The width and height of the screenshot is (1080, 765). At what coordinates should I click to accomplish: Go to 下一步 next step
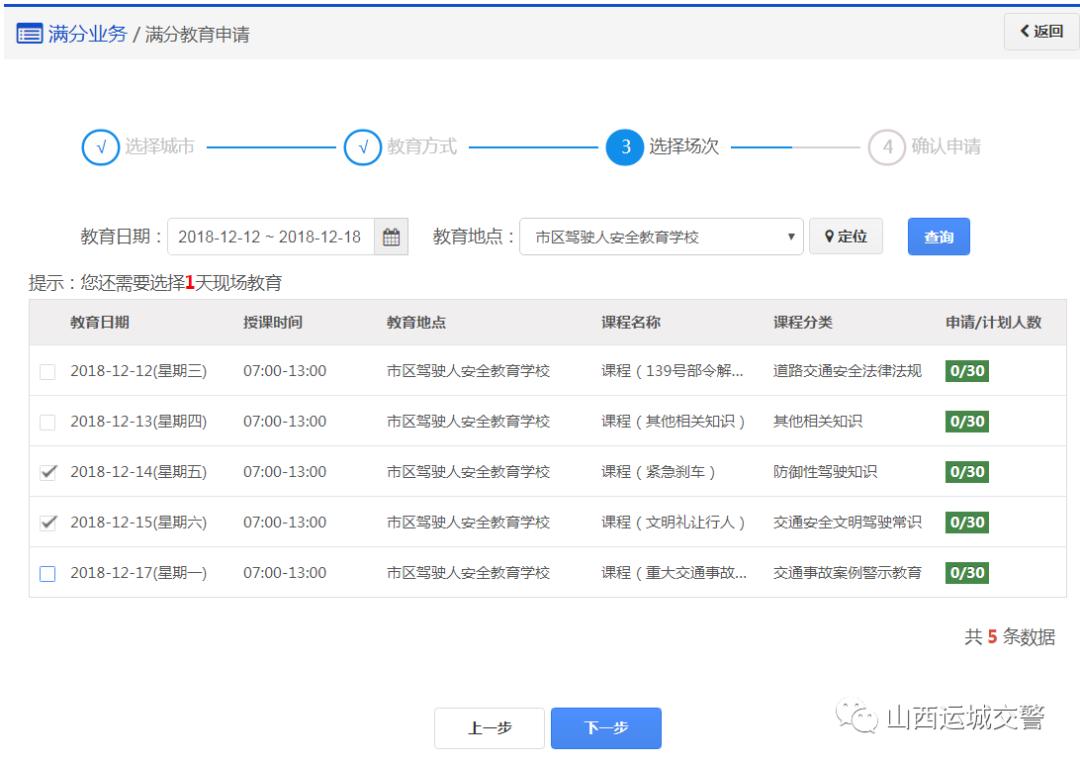coord(606,729)
